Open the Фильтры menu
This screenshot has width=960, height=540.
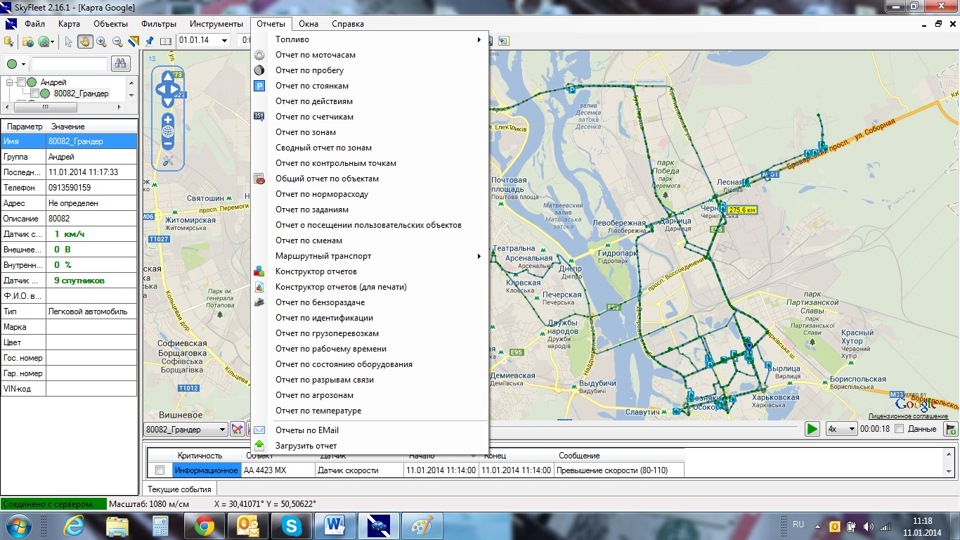[159, 24]
